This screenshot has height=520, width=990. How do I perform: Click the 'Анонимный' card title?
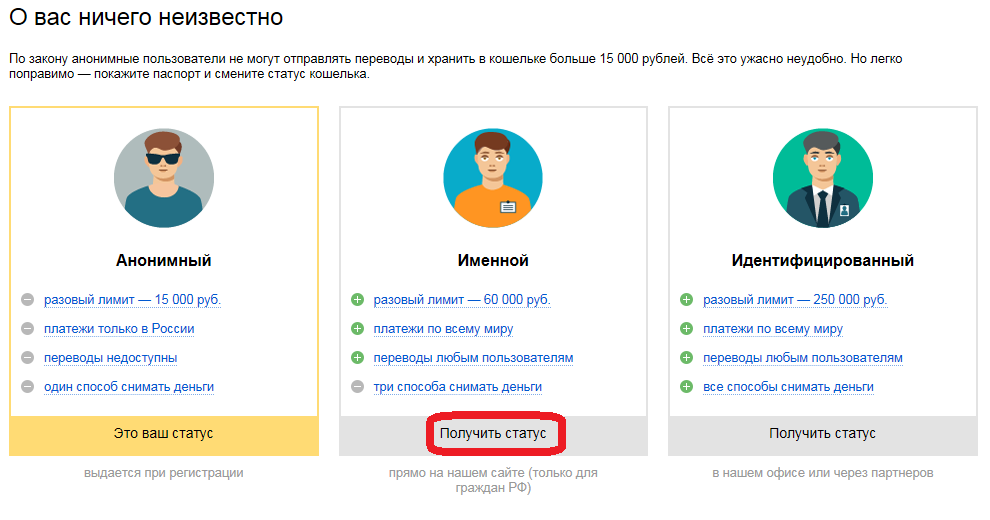pos(163,261)
